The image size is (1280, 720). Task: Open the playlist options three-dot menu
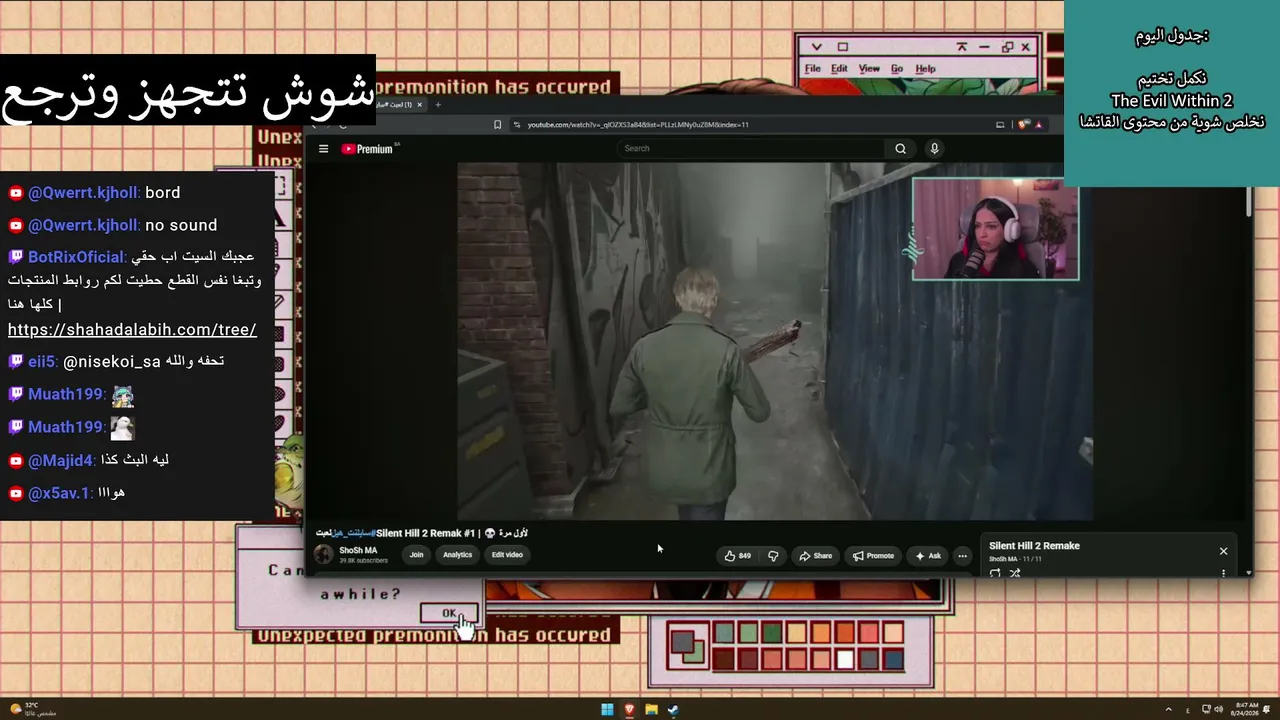(1223, 573)
